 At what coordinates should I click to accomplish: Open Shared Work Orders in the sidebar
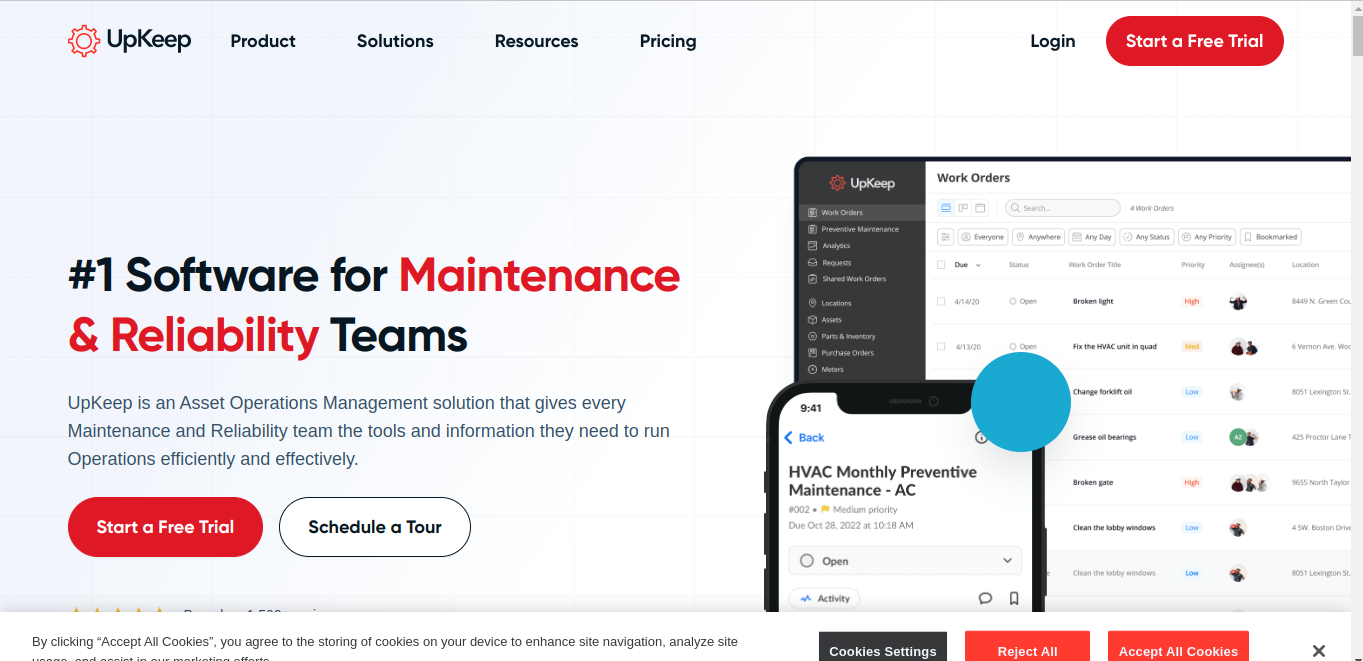pos(854,279)
